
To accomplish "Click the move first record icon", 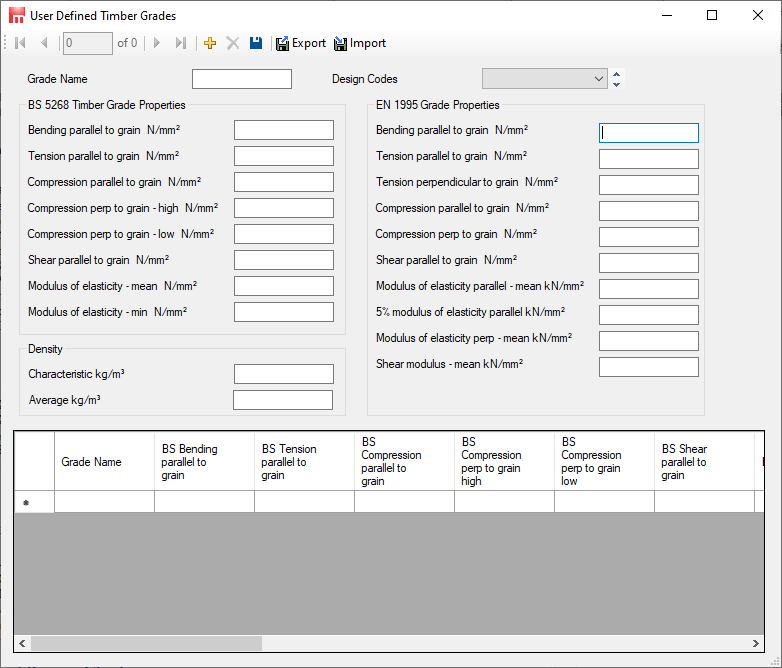I will pyautogui.click(x=20, y=43).
